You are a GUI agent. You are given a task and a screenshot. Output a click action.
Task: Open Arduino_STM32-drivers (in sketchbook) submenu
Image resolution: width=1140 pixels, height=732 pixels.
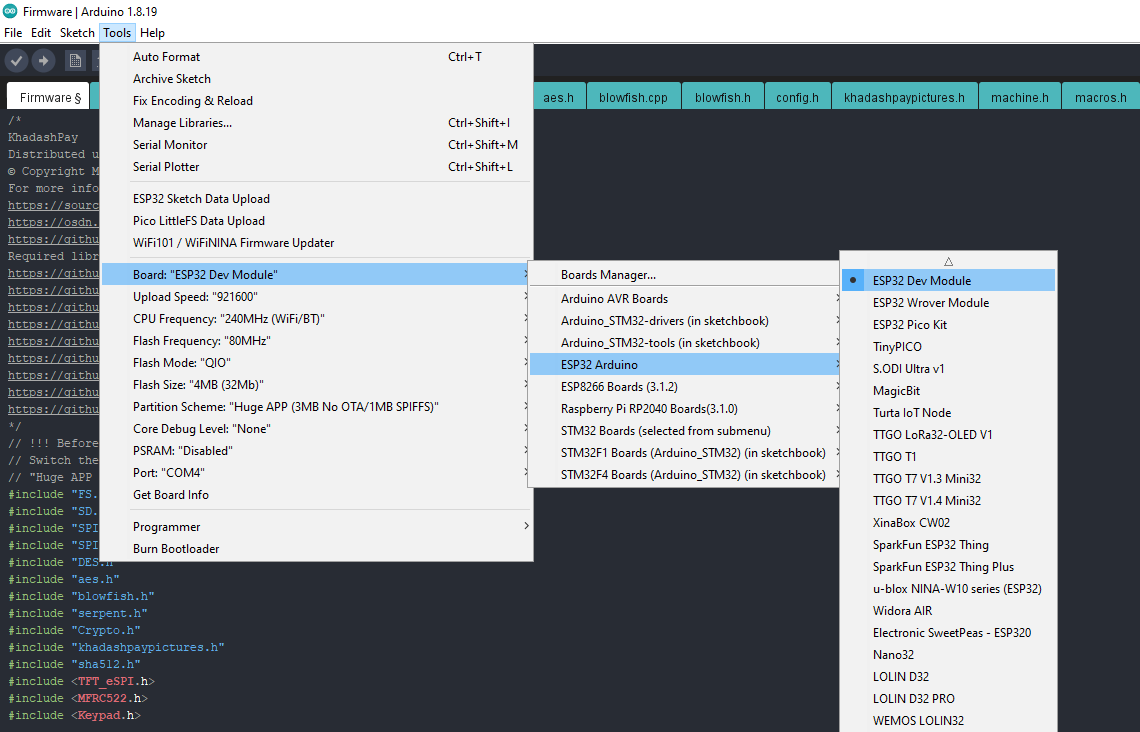pos(685,321)
